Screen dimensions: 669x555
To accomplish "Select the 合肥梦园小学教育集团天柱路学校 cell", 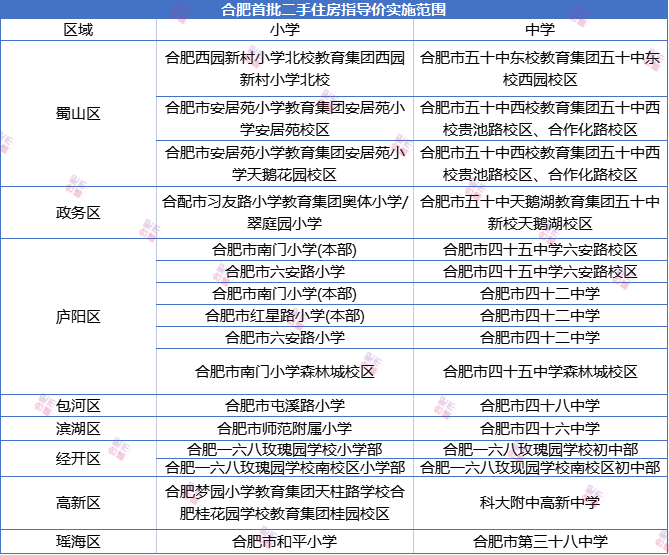I will (x=285, y=503).
